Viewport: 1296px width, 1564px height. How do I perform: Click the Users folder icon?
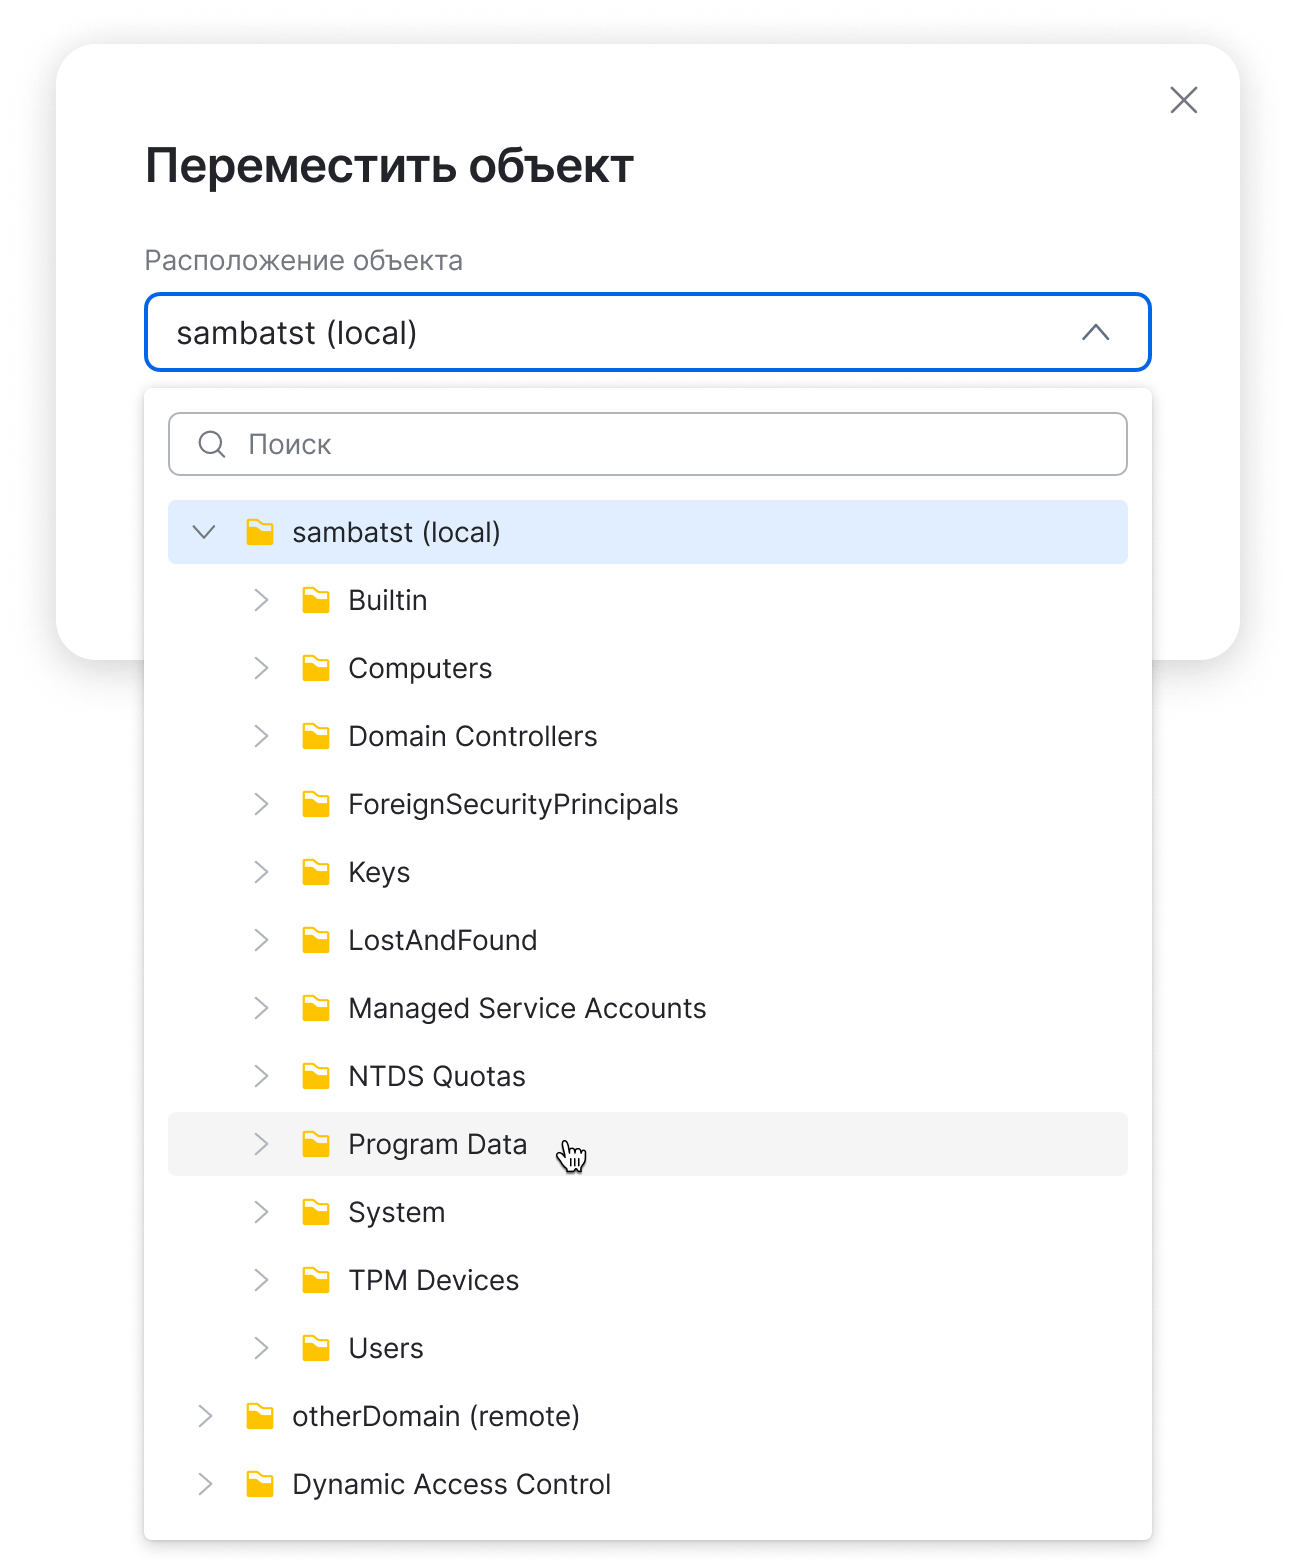(316, 1348)
